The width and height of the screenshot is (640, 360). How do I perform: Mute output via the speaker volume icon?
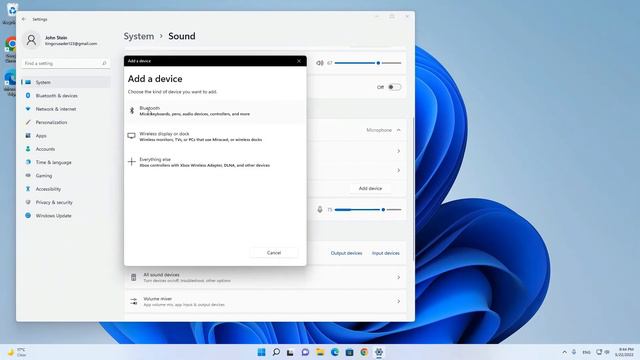click(x=320, y=63)
